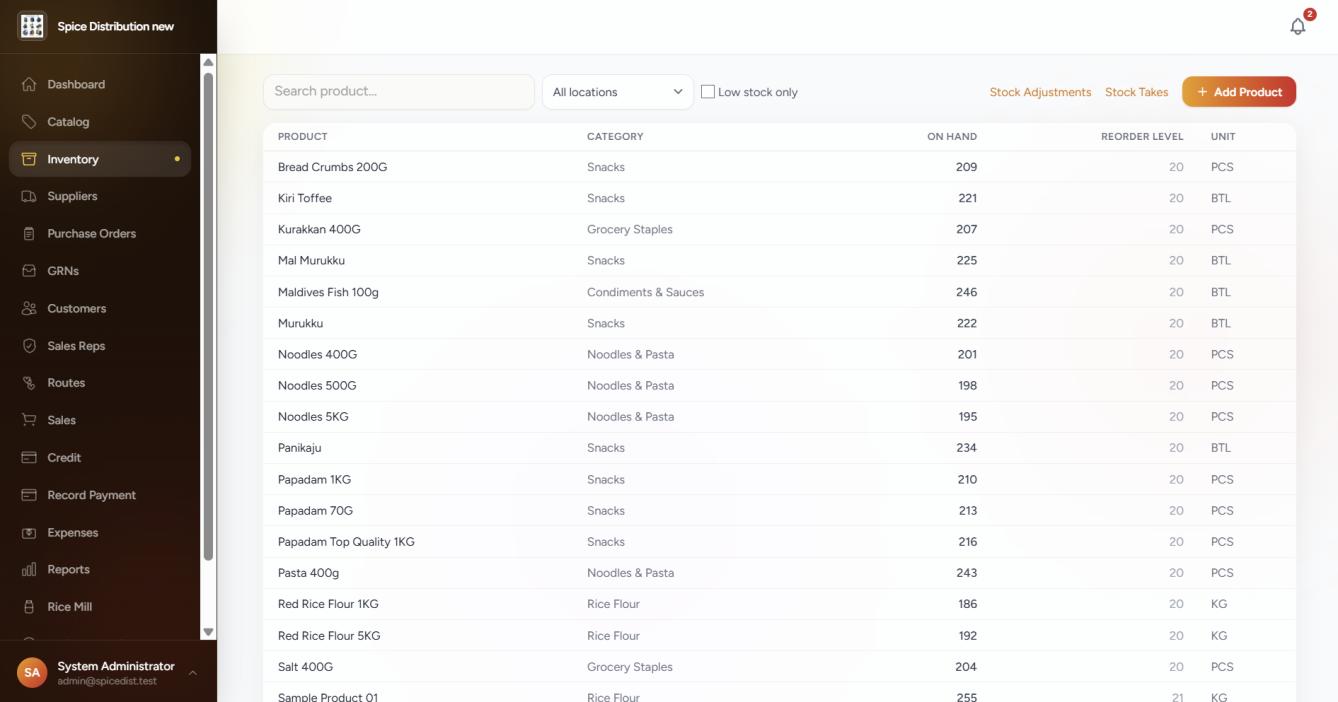The width and height of the screenshot is (1338, 702).
Task: Click the sidebar scroll down arrow
Action: pyautogui.click(x=208, y=632)
